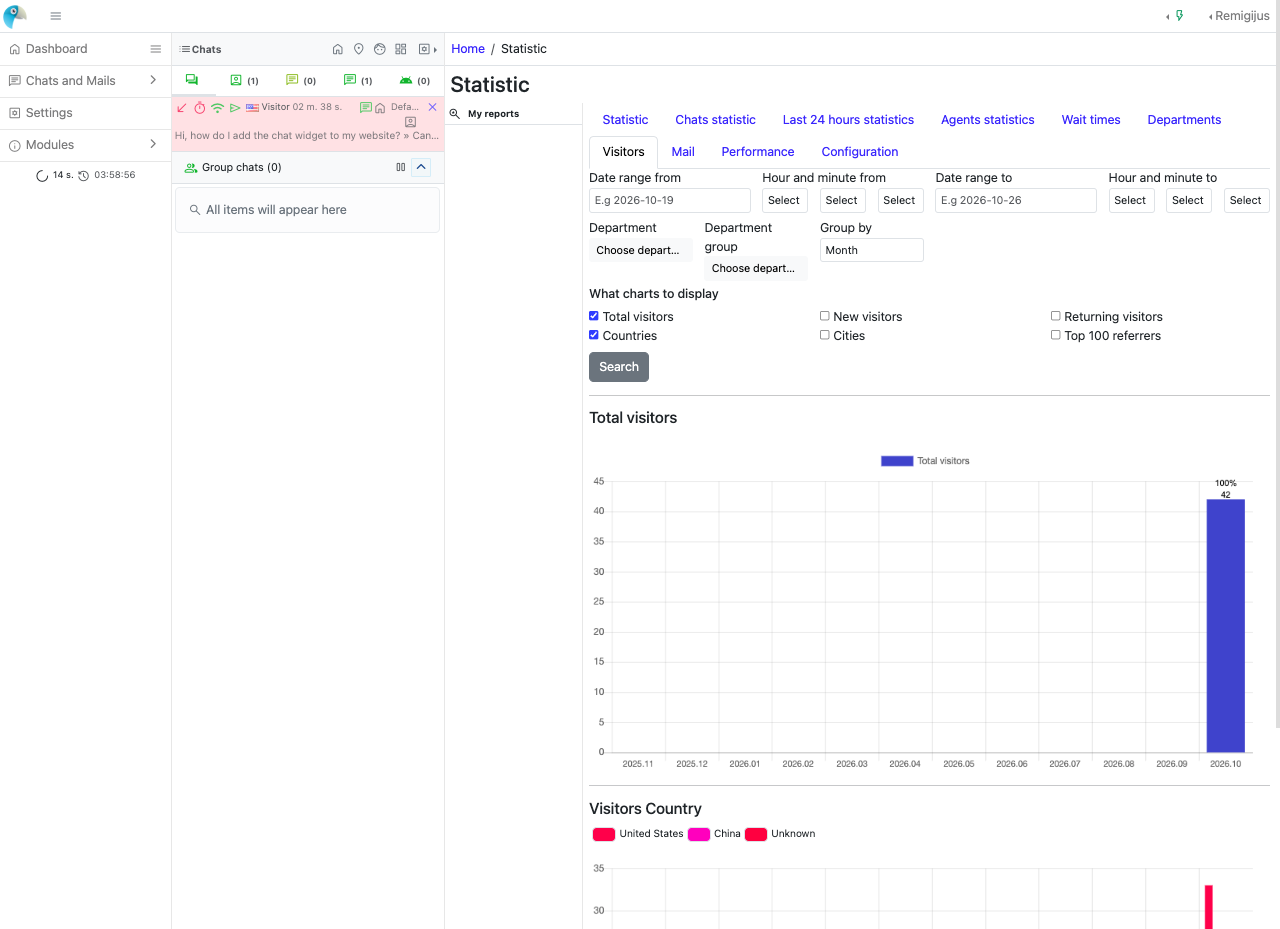Enable the Returning visitors checkbox
Viewport: 1280px width, 929px height.
tap(1056, 316)
